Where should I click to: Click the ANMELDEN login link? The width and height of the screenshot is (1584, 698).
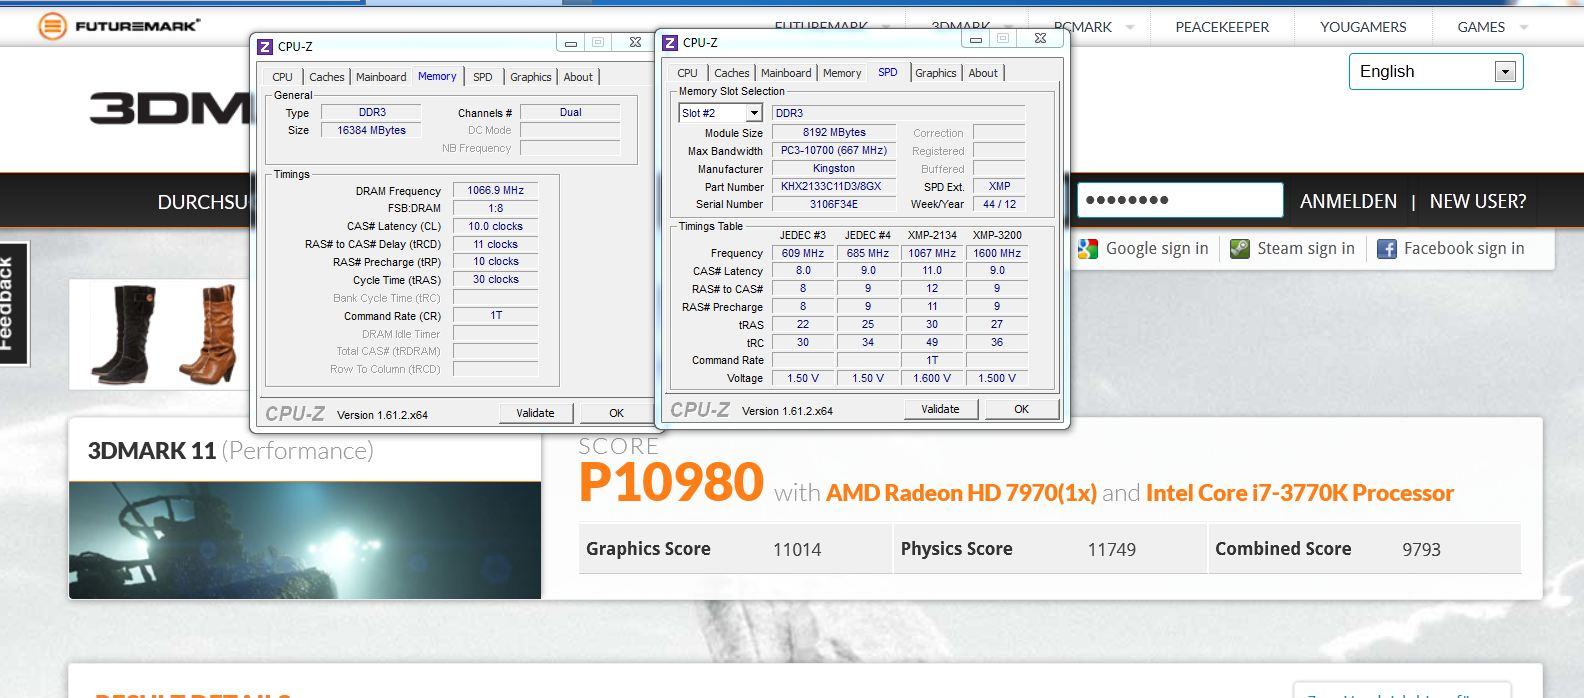1348,201
